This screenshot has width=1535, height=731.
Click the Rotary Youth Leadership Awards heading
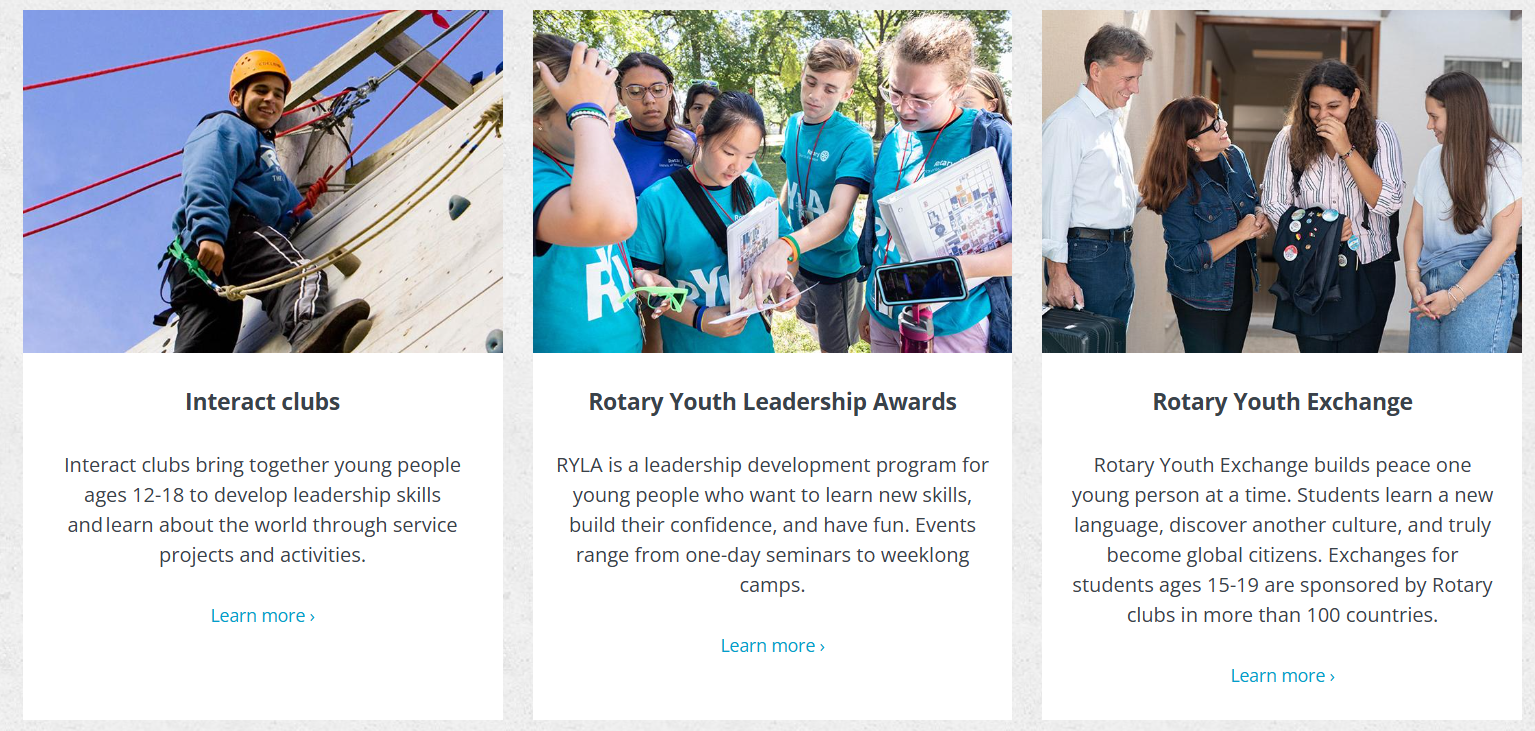pyautogui.click(x=772, y=402)
